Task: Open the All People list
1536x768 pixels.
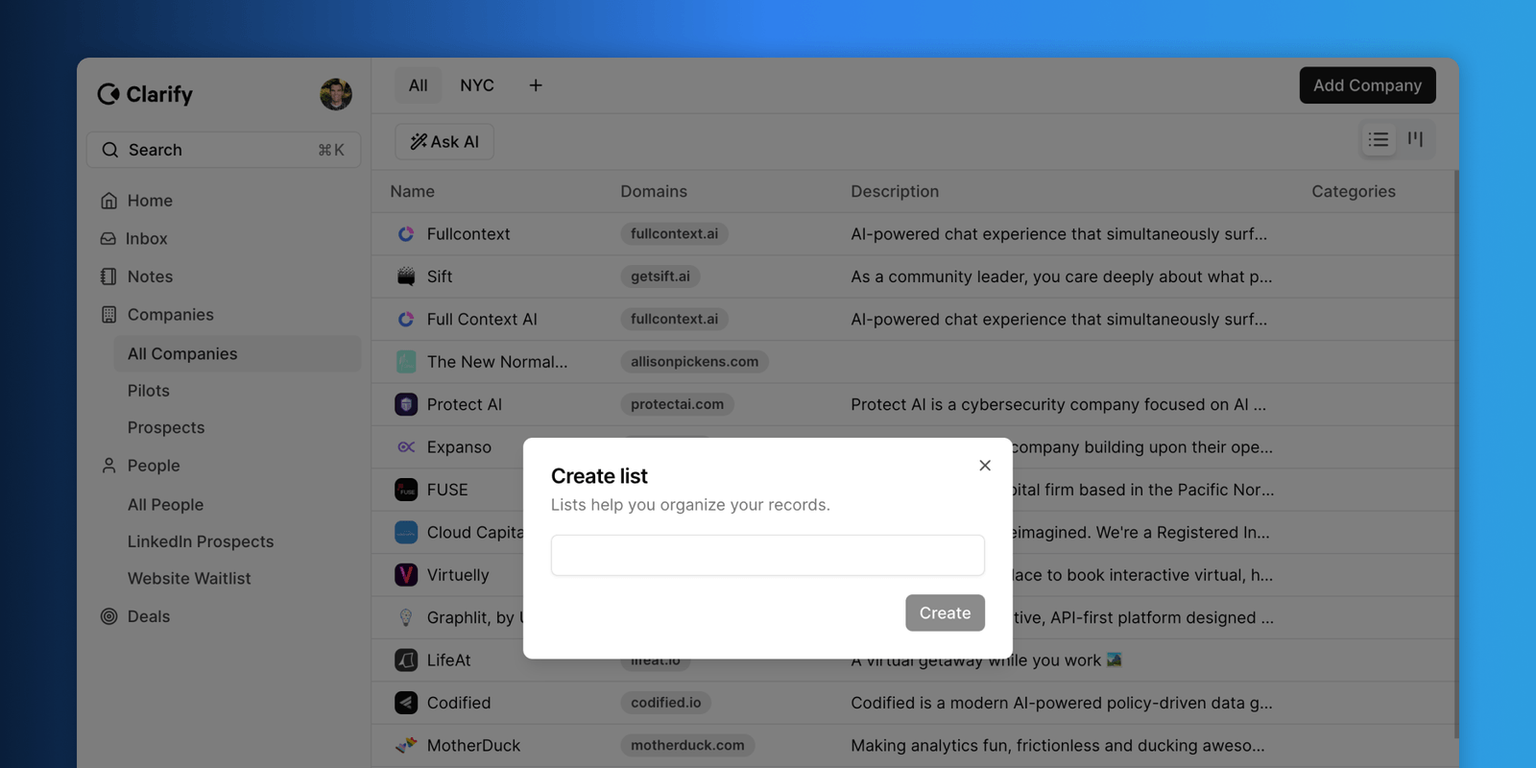Action: [165, 505]
